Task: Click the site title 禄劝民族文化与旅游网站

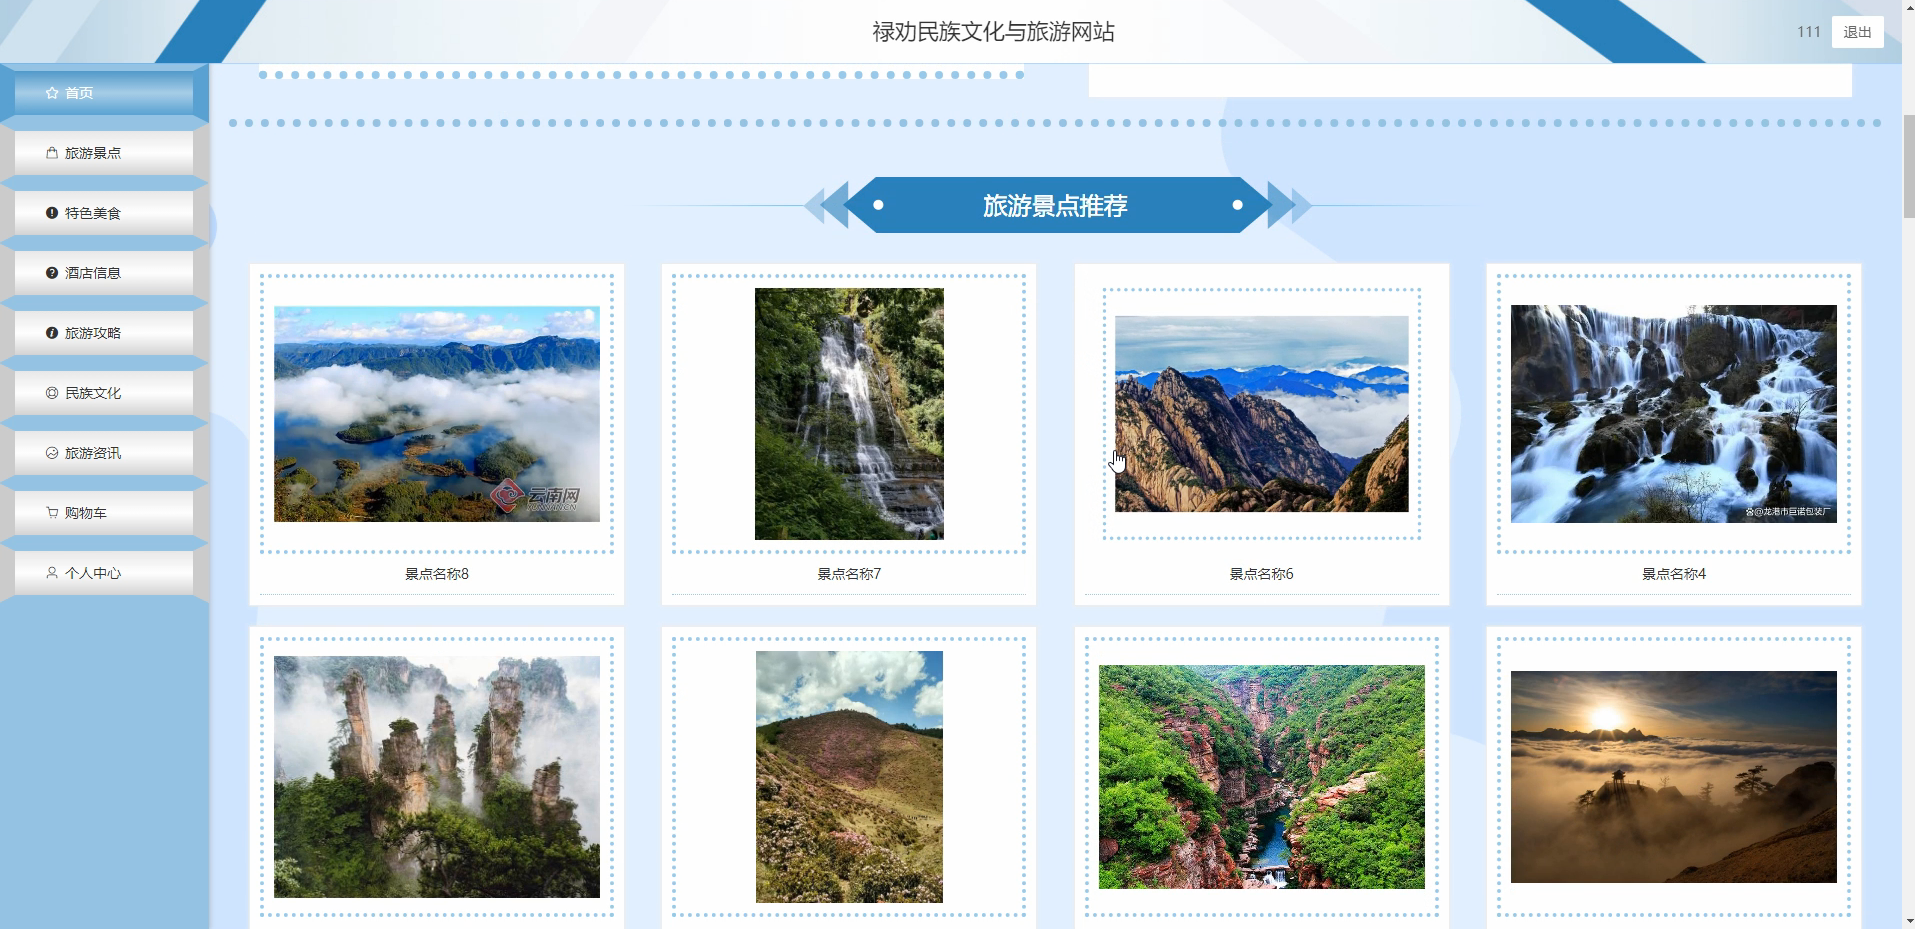Action: click(993, 32)
